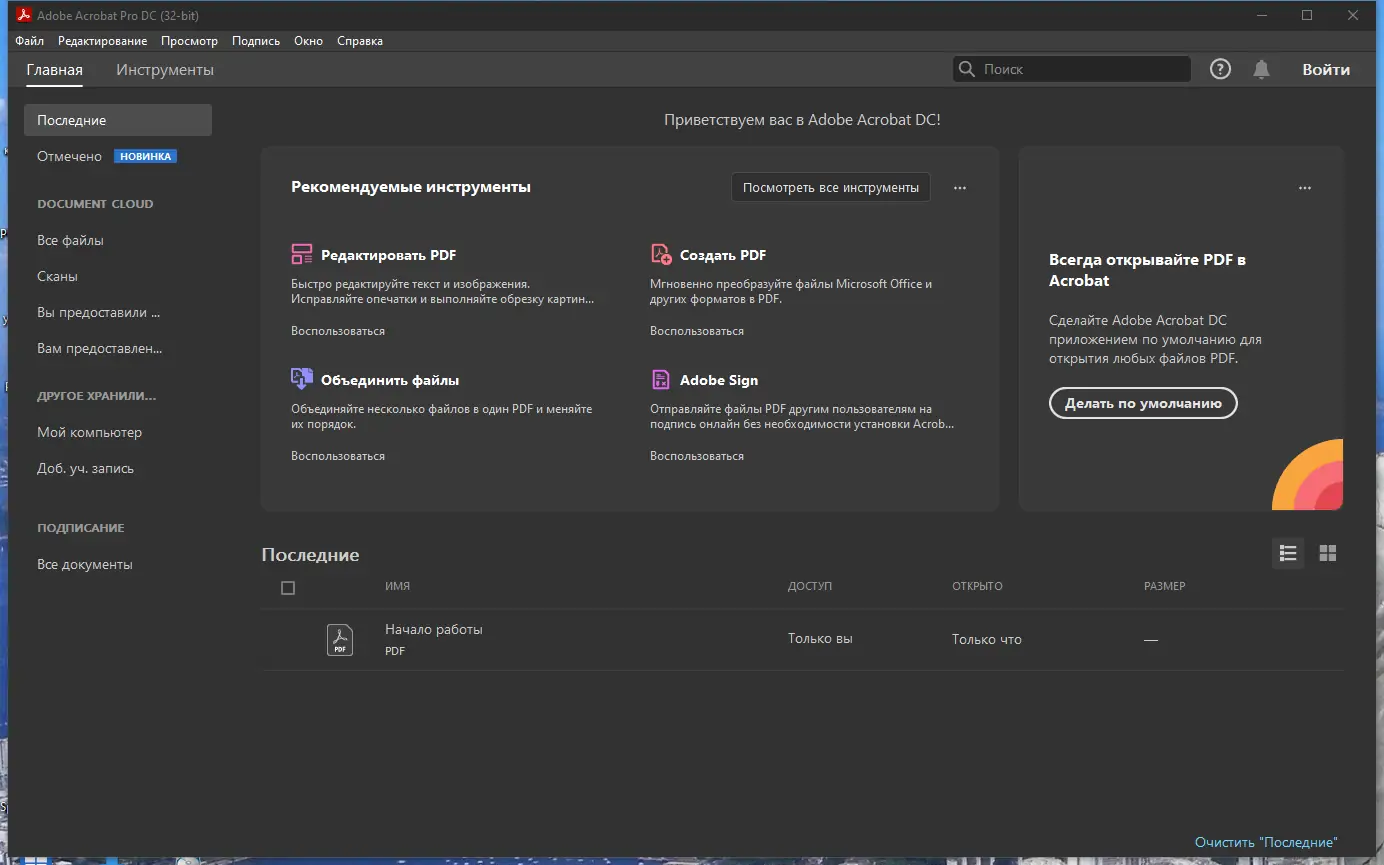Click the search magnifier icon
This screenshot has height=865, width=1384.
point(966,68)
